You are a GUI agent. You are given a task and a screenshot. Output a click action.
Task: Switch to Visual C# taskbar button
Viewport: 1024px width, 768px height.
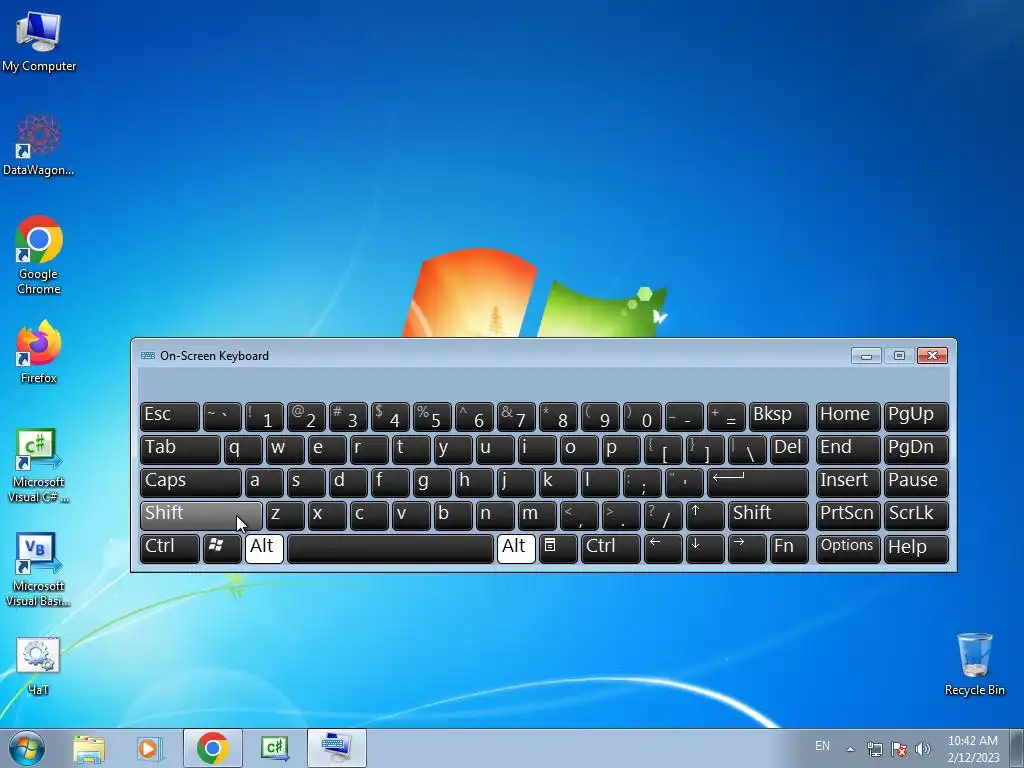point(274,748)
